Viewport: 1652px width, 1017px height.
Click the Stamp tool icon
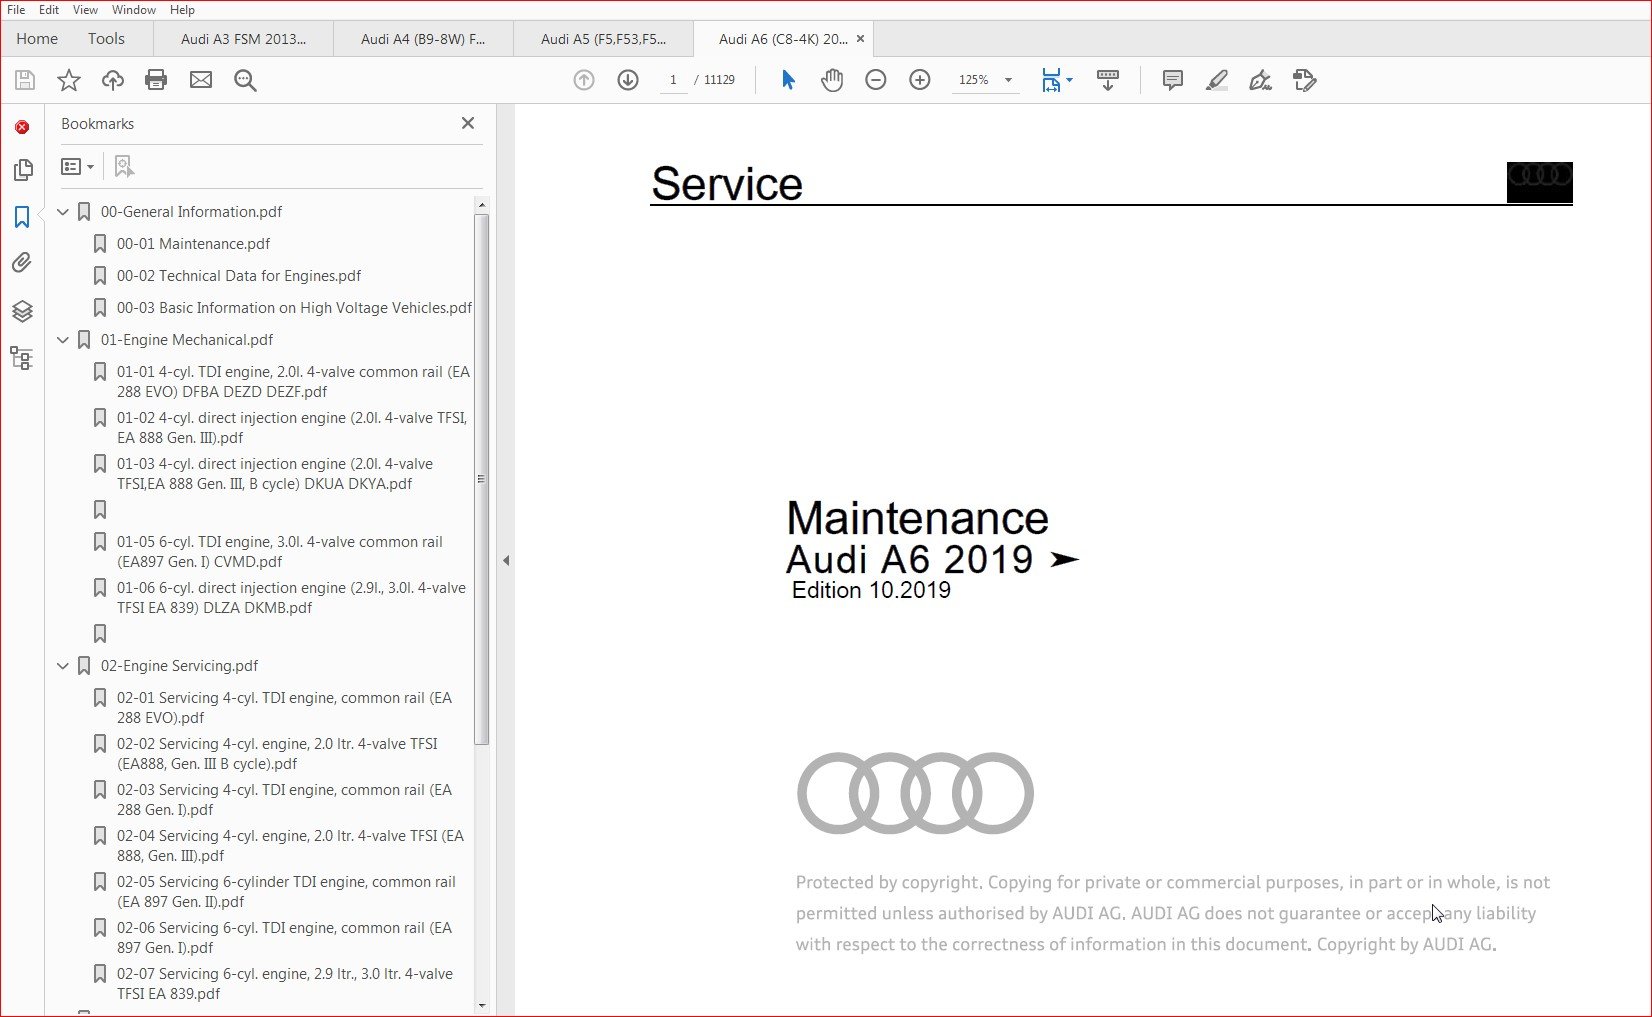pos(1305,80)
